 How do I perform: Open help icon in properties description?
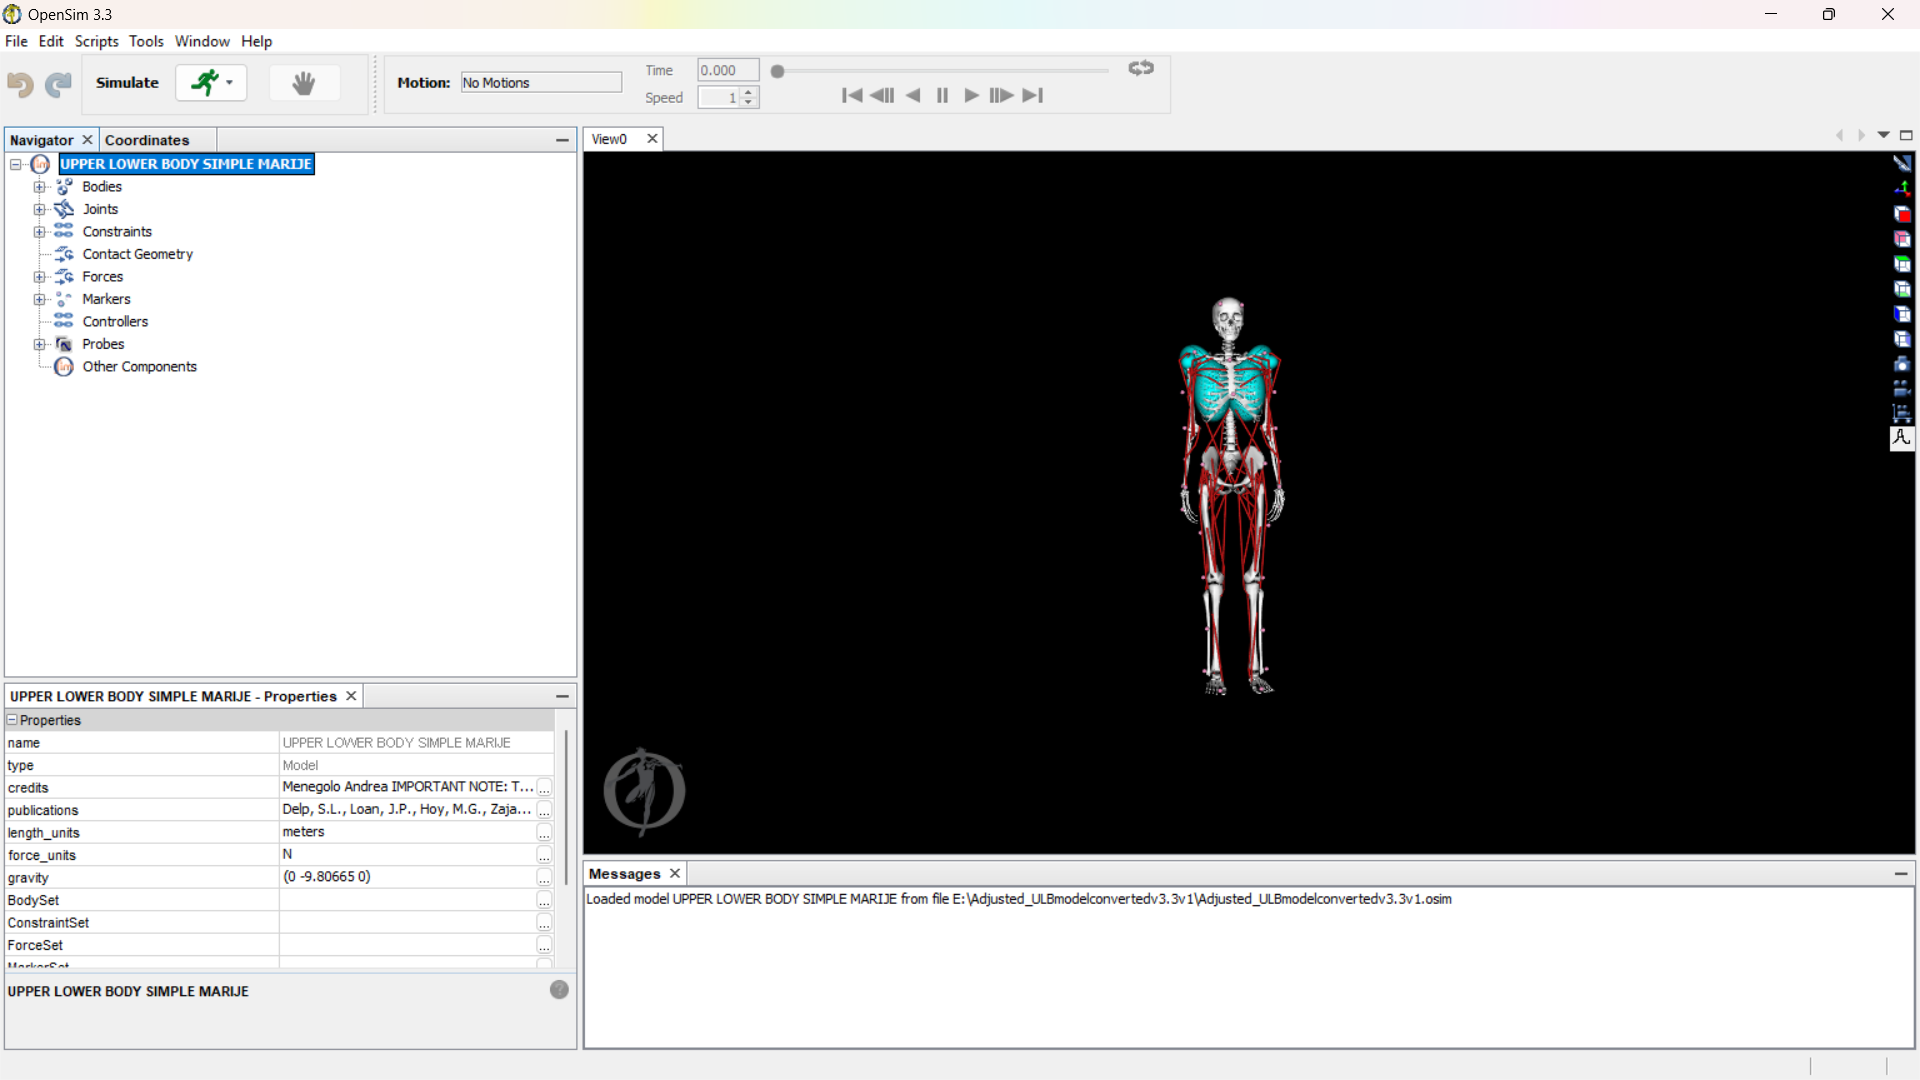tap(559, 990)
